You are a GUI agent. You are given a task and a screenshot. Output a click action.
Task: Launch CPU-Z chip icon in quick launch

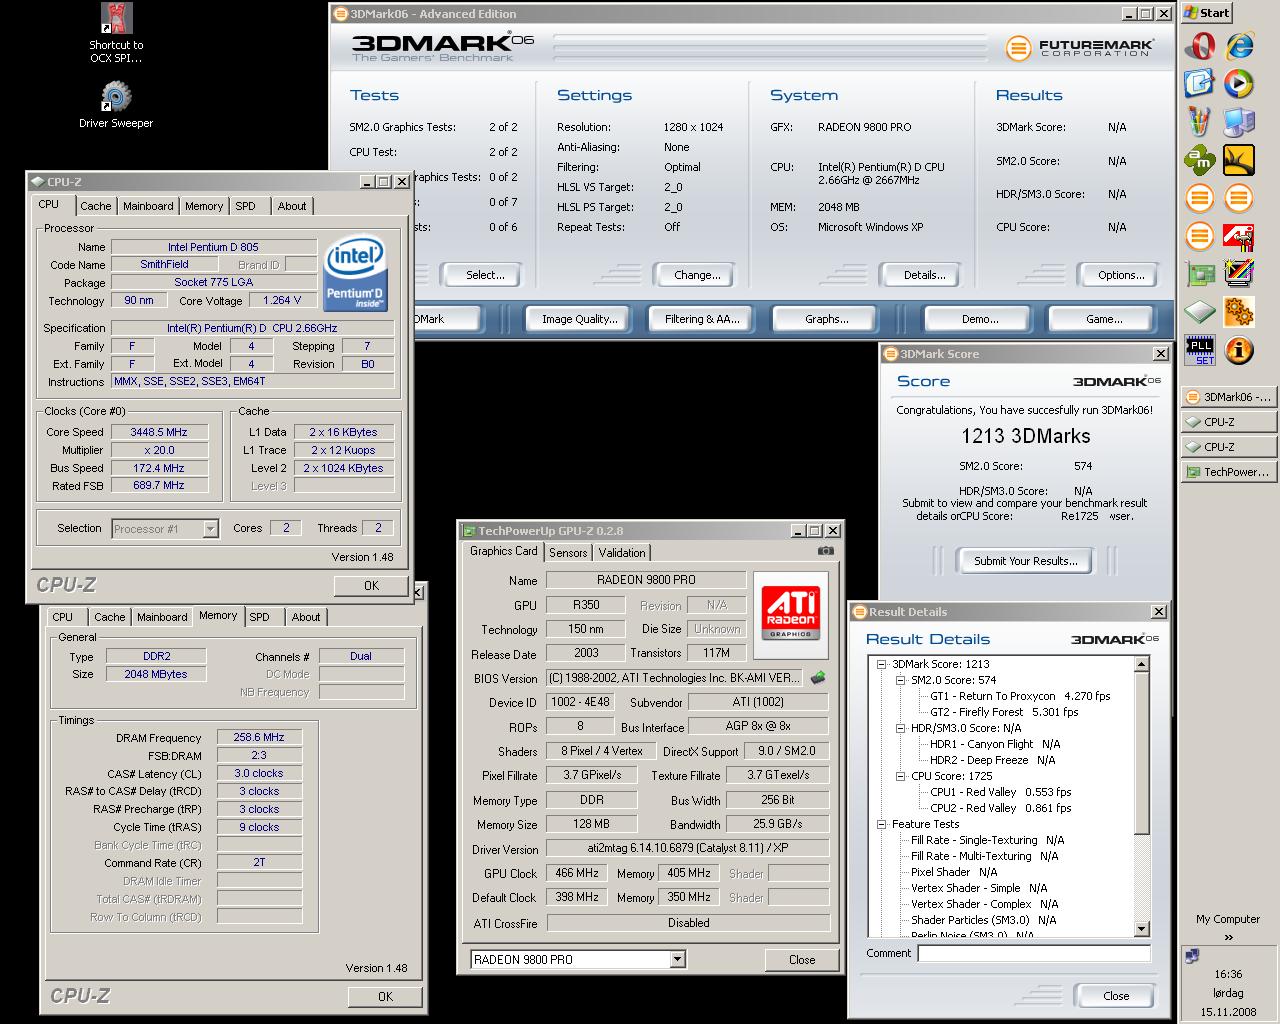pos(1199,312)
